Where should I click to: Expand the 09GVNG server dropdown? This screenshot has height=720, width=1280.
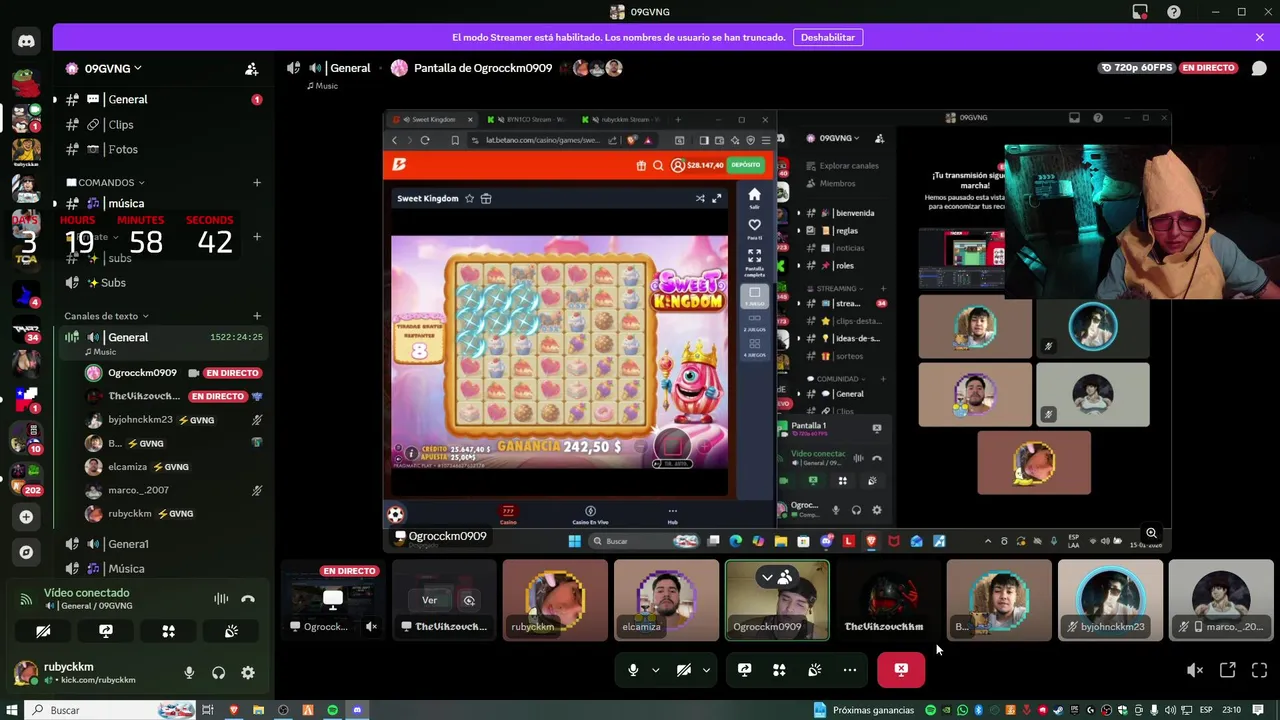click(x=138, y=69)
